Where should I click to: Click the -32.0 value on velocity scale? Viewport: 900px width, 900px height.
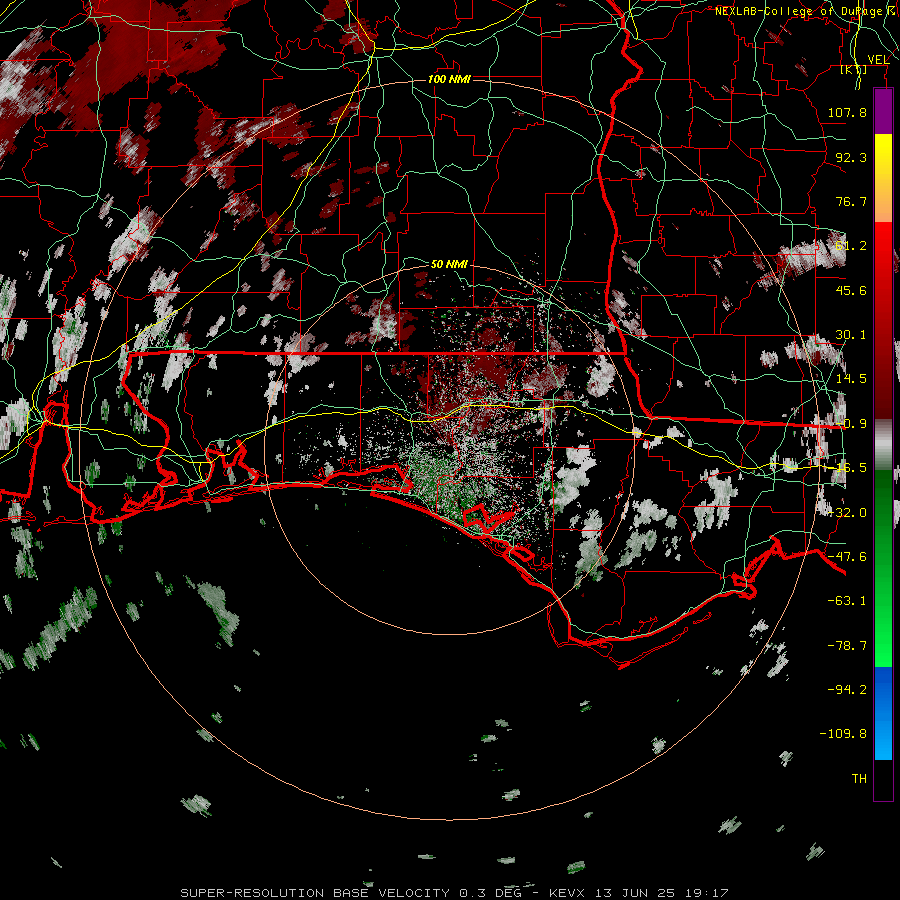click(x=847, y=513)
